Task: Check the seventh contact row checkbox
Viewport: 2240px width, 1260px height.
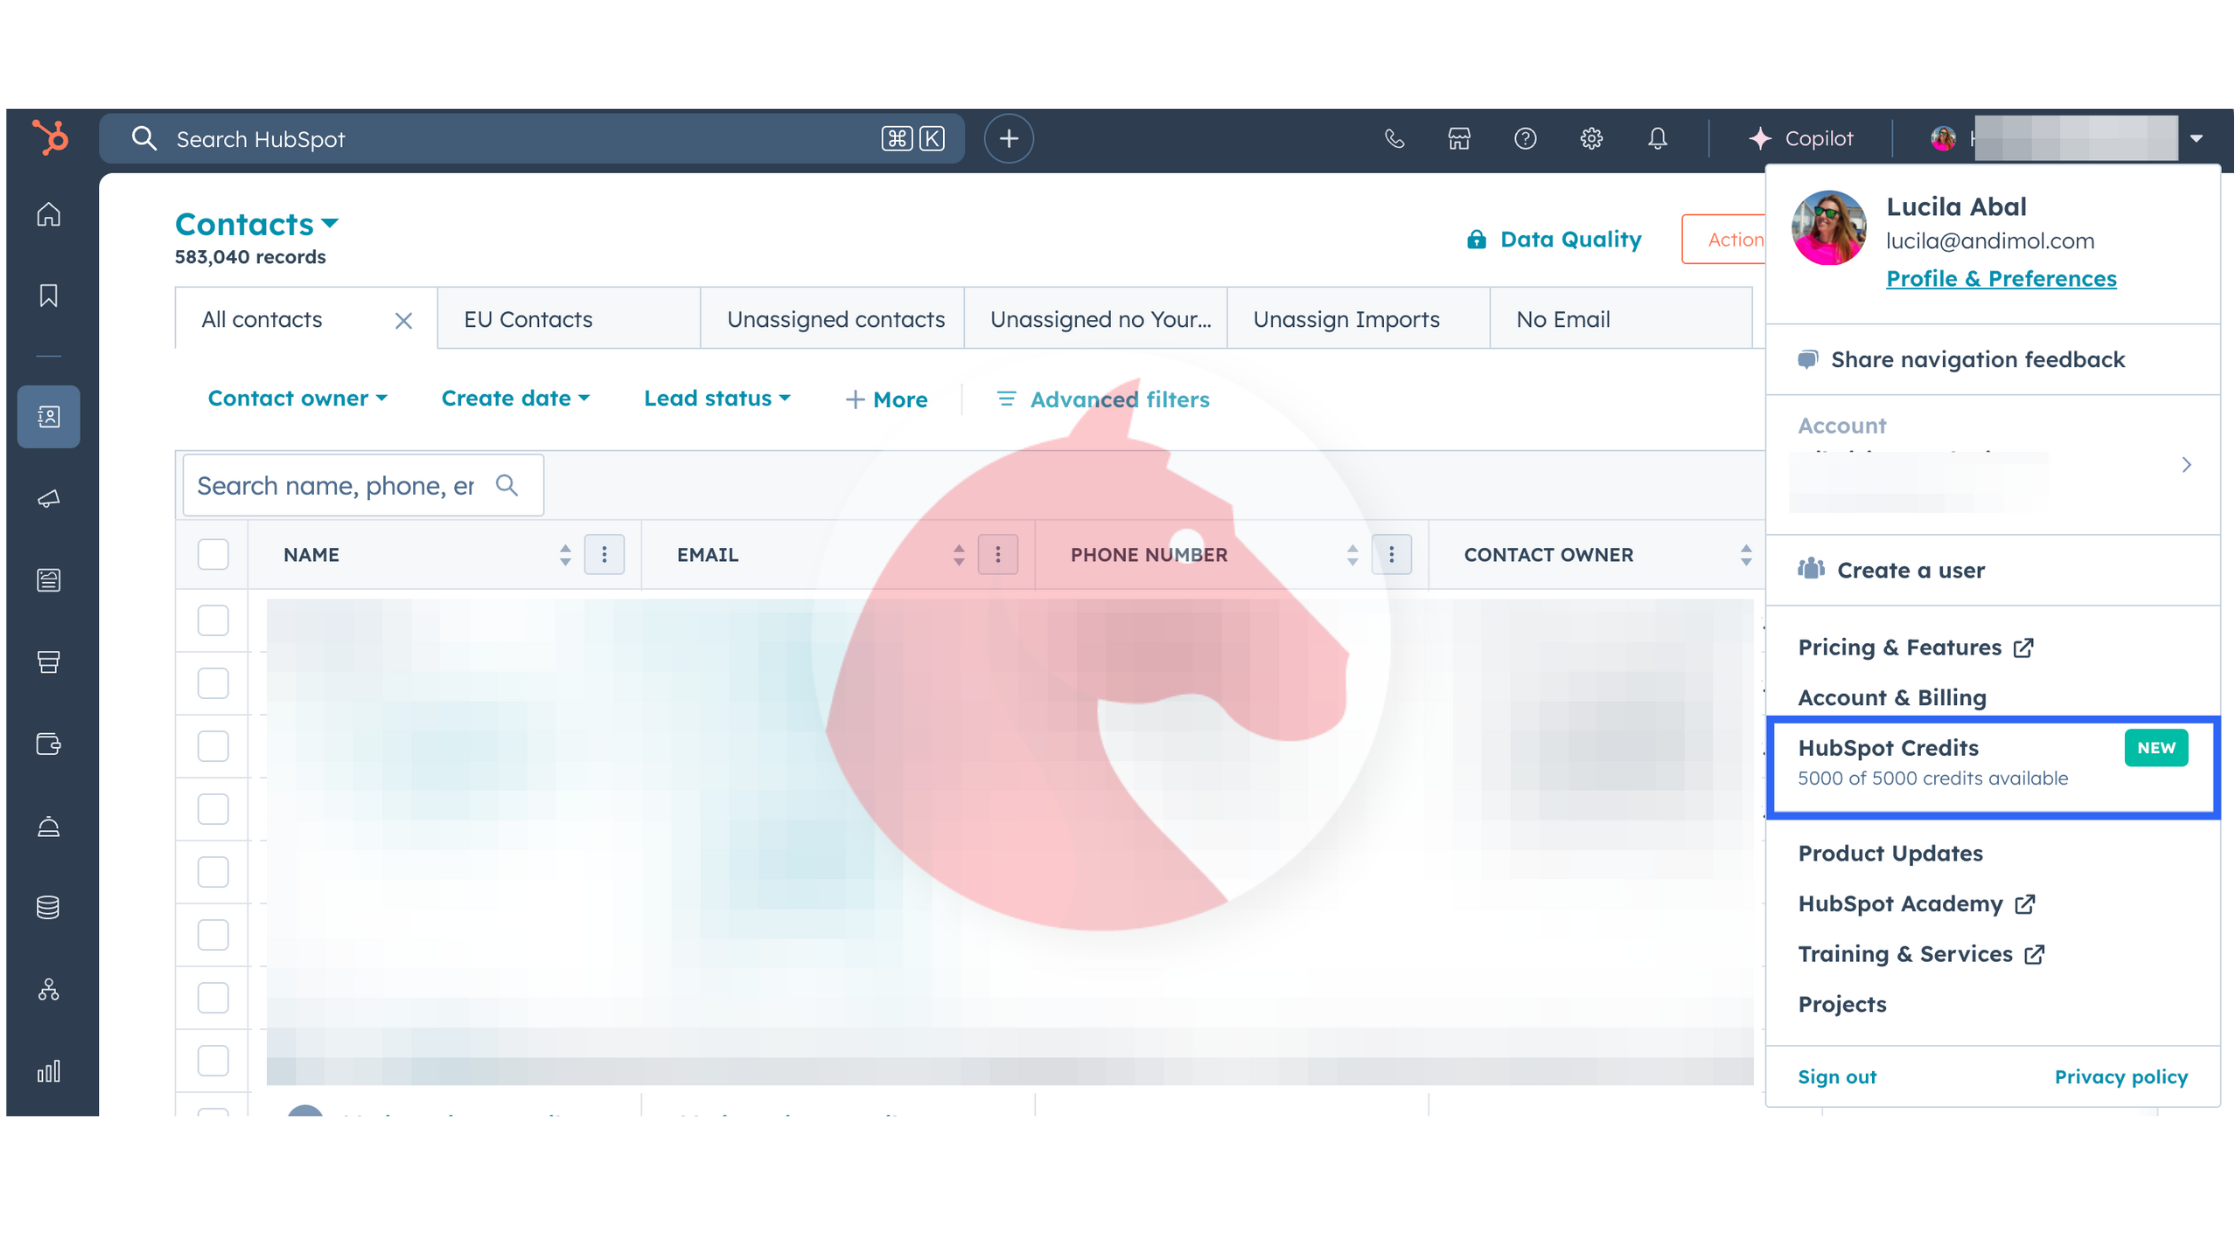Action: click(x=213, y=998)
